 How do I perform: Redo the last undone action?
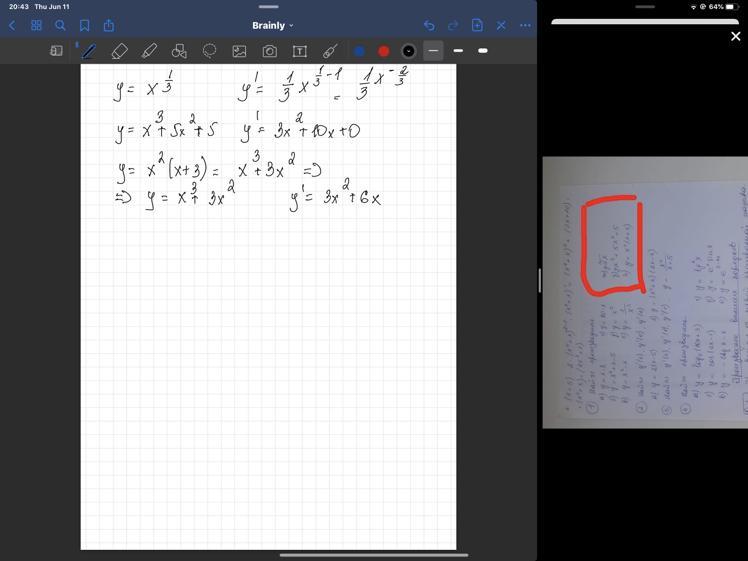click(x=453, y=26)
